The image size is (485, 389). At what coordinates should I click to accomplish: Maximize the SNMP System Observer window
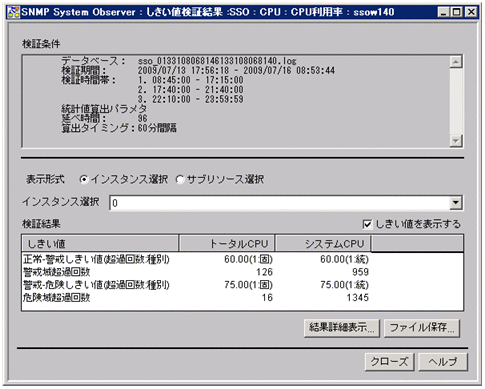pos(457,13)
